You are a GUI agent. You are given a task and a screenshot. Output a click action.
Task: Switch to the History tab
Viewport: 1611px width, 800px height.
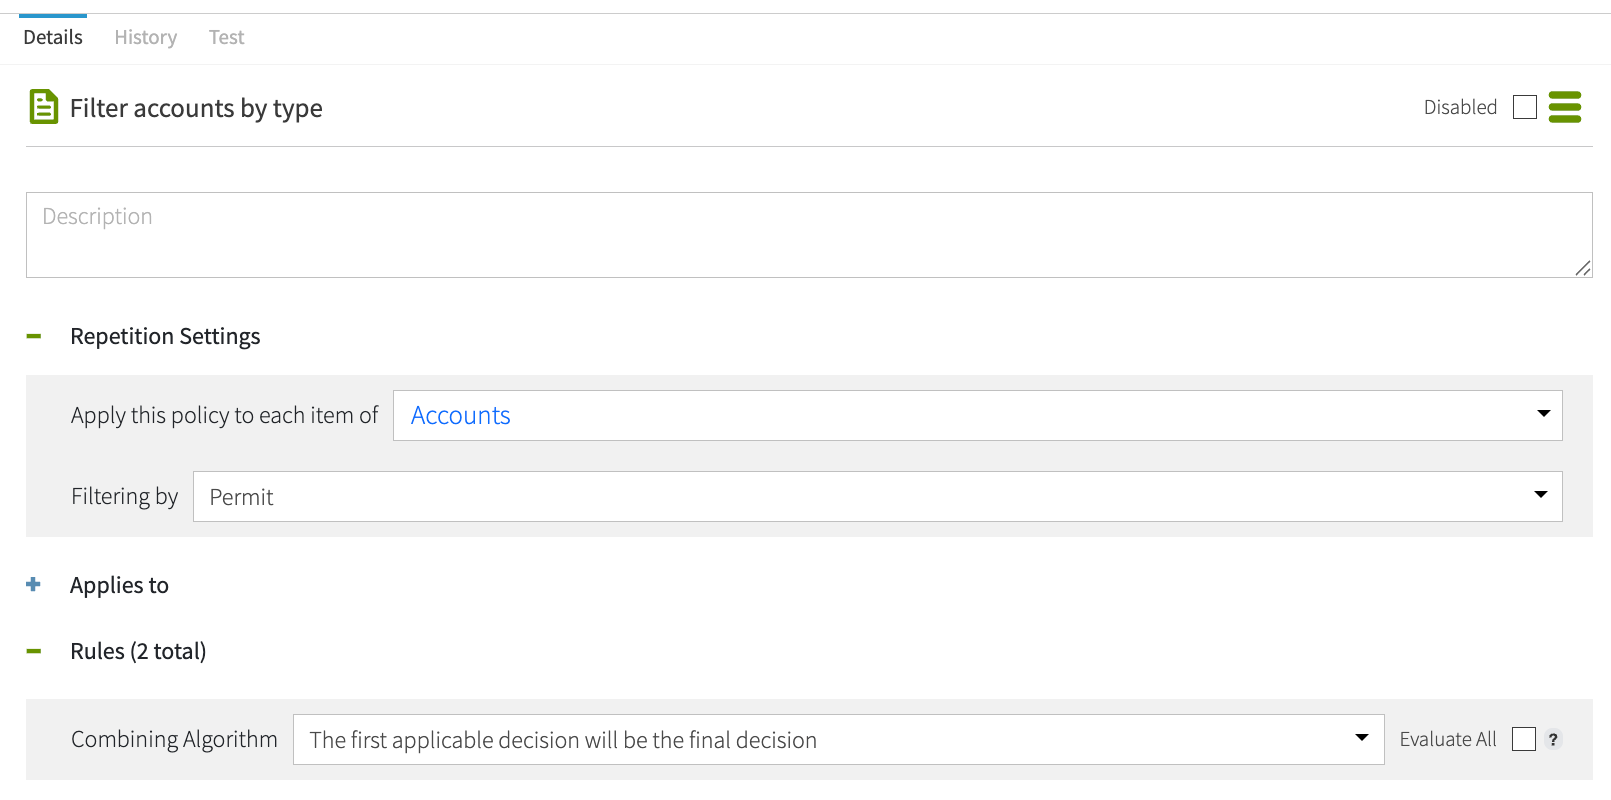pos(145,36)
